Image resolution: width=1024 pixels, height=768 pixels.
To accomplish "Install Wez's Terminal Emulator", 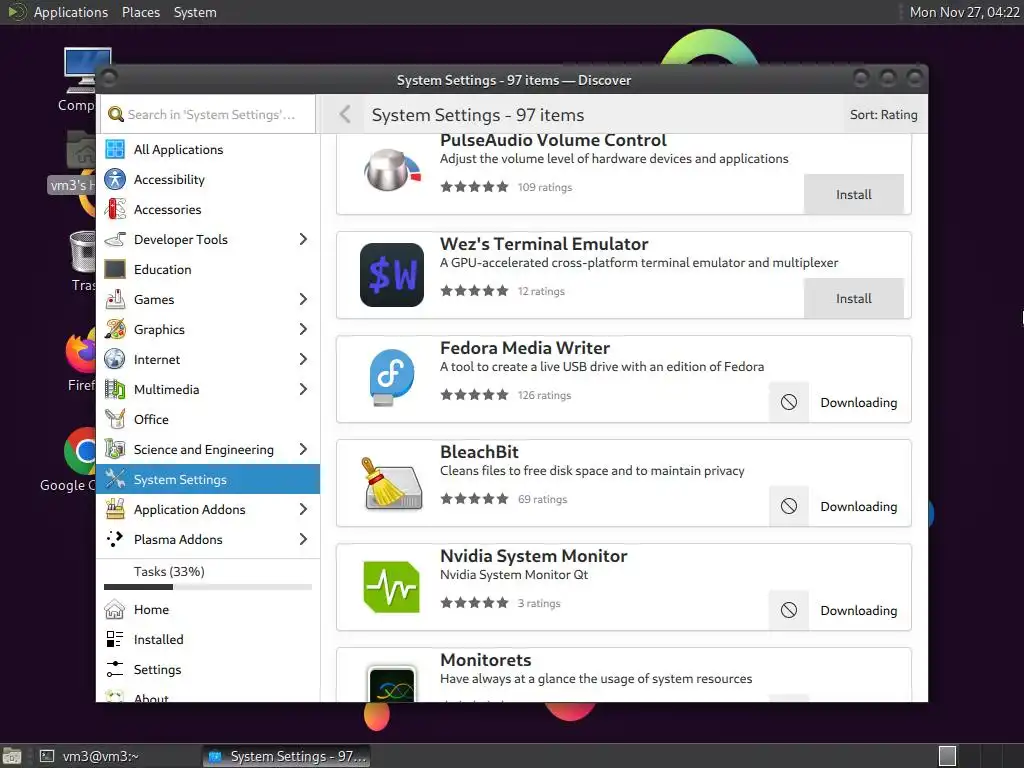I will (854, 298).
